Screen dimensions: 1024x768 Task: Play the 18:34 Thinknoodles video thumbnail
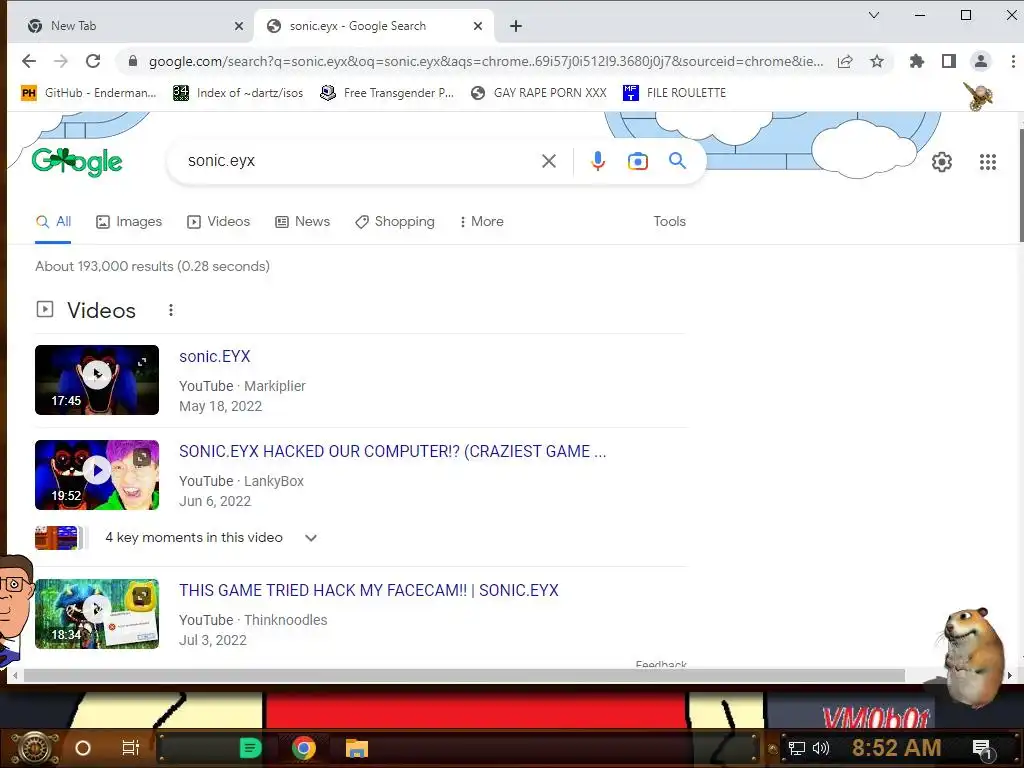coord(97,614)
